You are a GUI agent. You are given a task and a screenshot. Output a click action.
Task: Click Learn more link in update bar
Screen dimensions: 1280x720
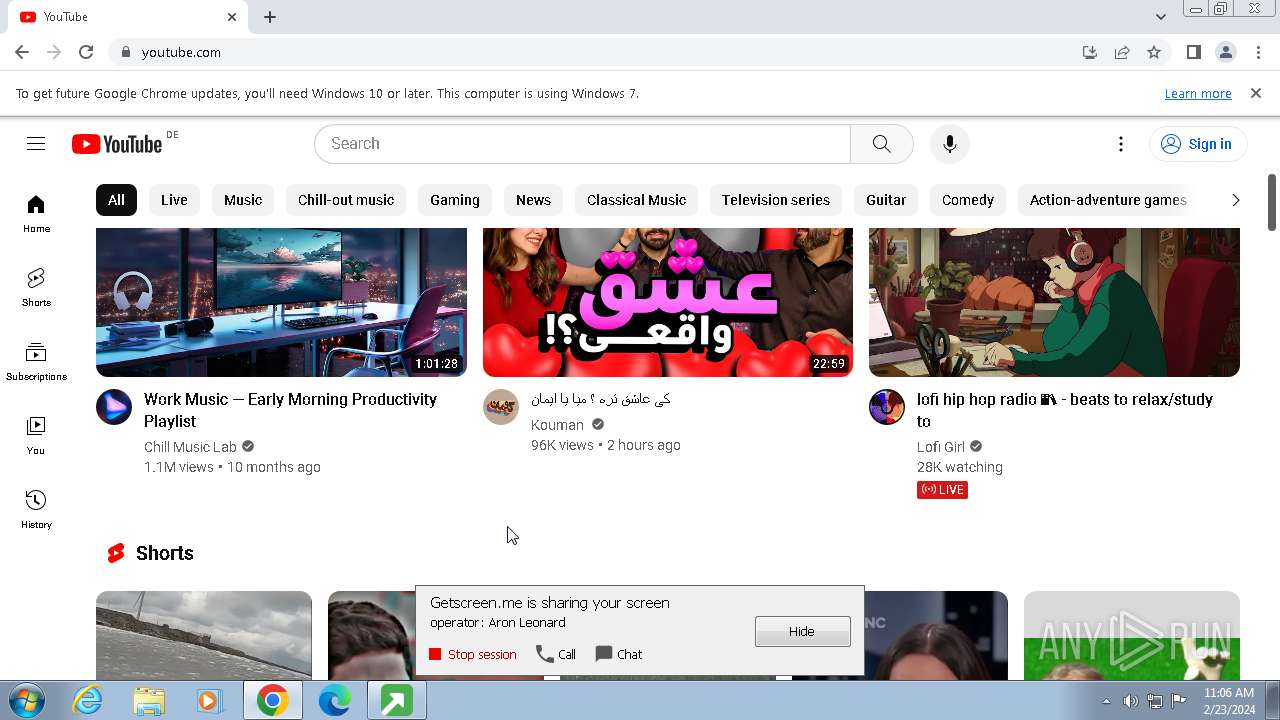[1198, 93]
